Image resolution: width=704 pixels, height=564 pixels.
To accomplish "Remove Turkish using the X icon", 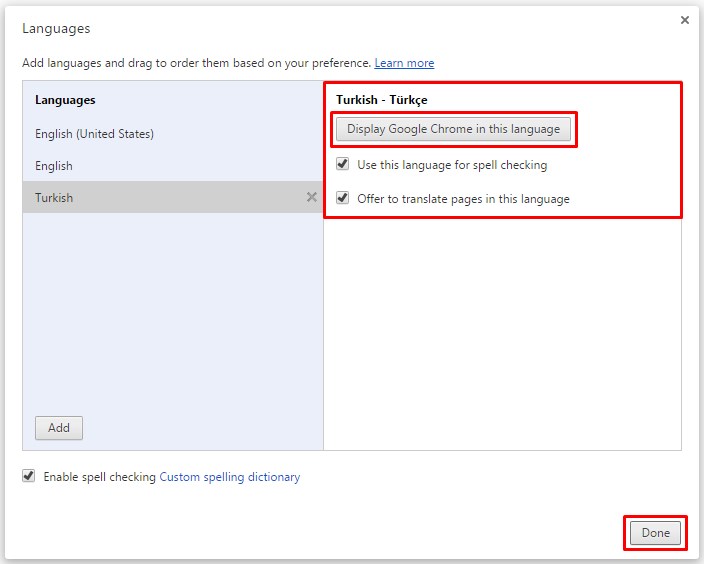I will [312, 197].
